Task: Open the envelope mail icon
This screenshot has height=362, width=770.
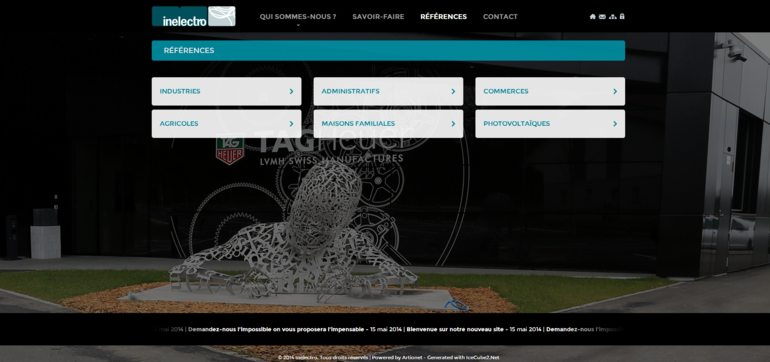Action: 602,17
